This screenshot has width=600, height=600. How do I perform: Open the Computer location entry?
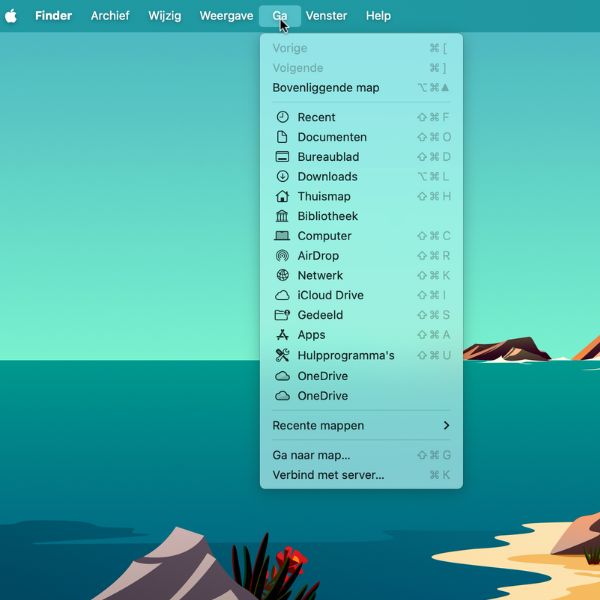[324, 236]
